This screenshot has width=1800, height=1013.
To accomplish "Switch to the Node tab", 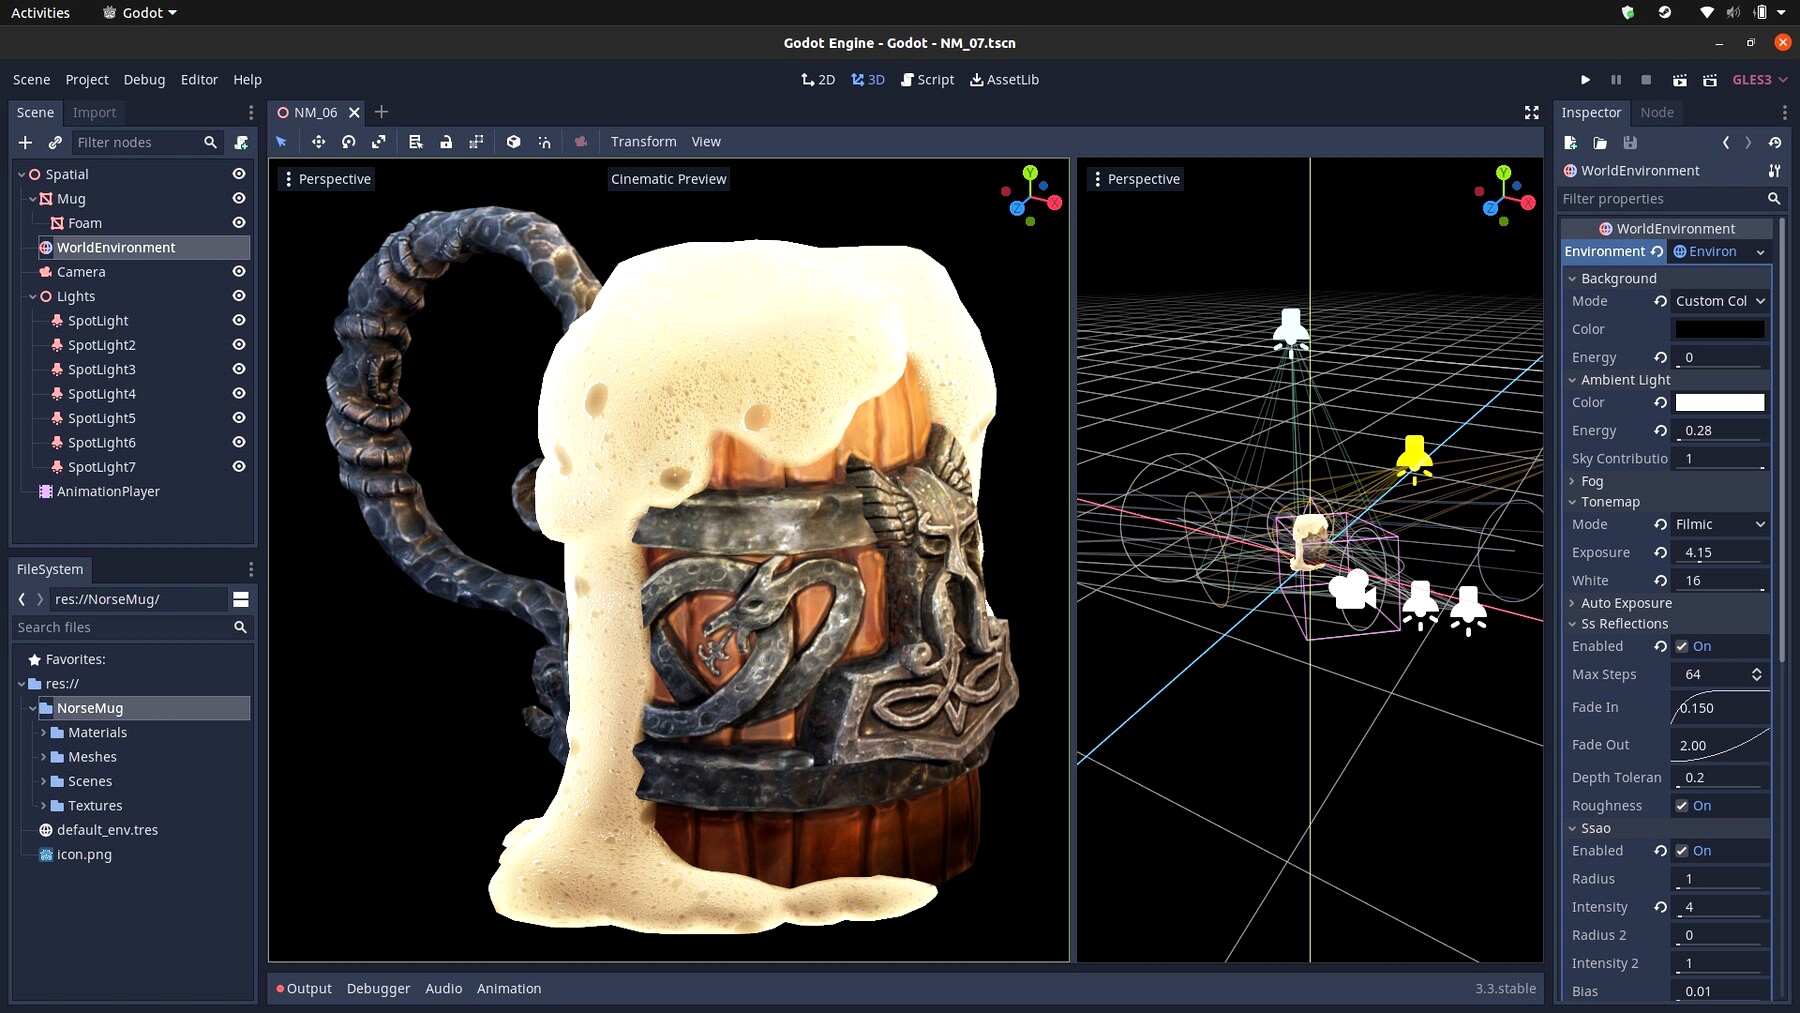I will point(1657,113).
